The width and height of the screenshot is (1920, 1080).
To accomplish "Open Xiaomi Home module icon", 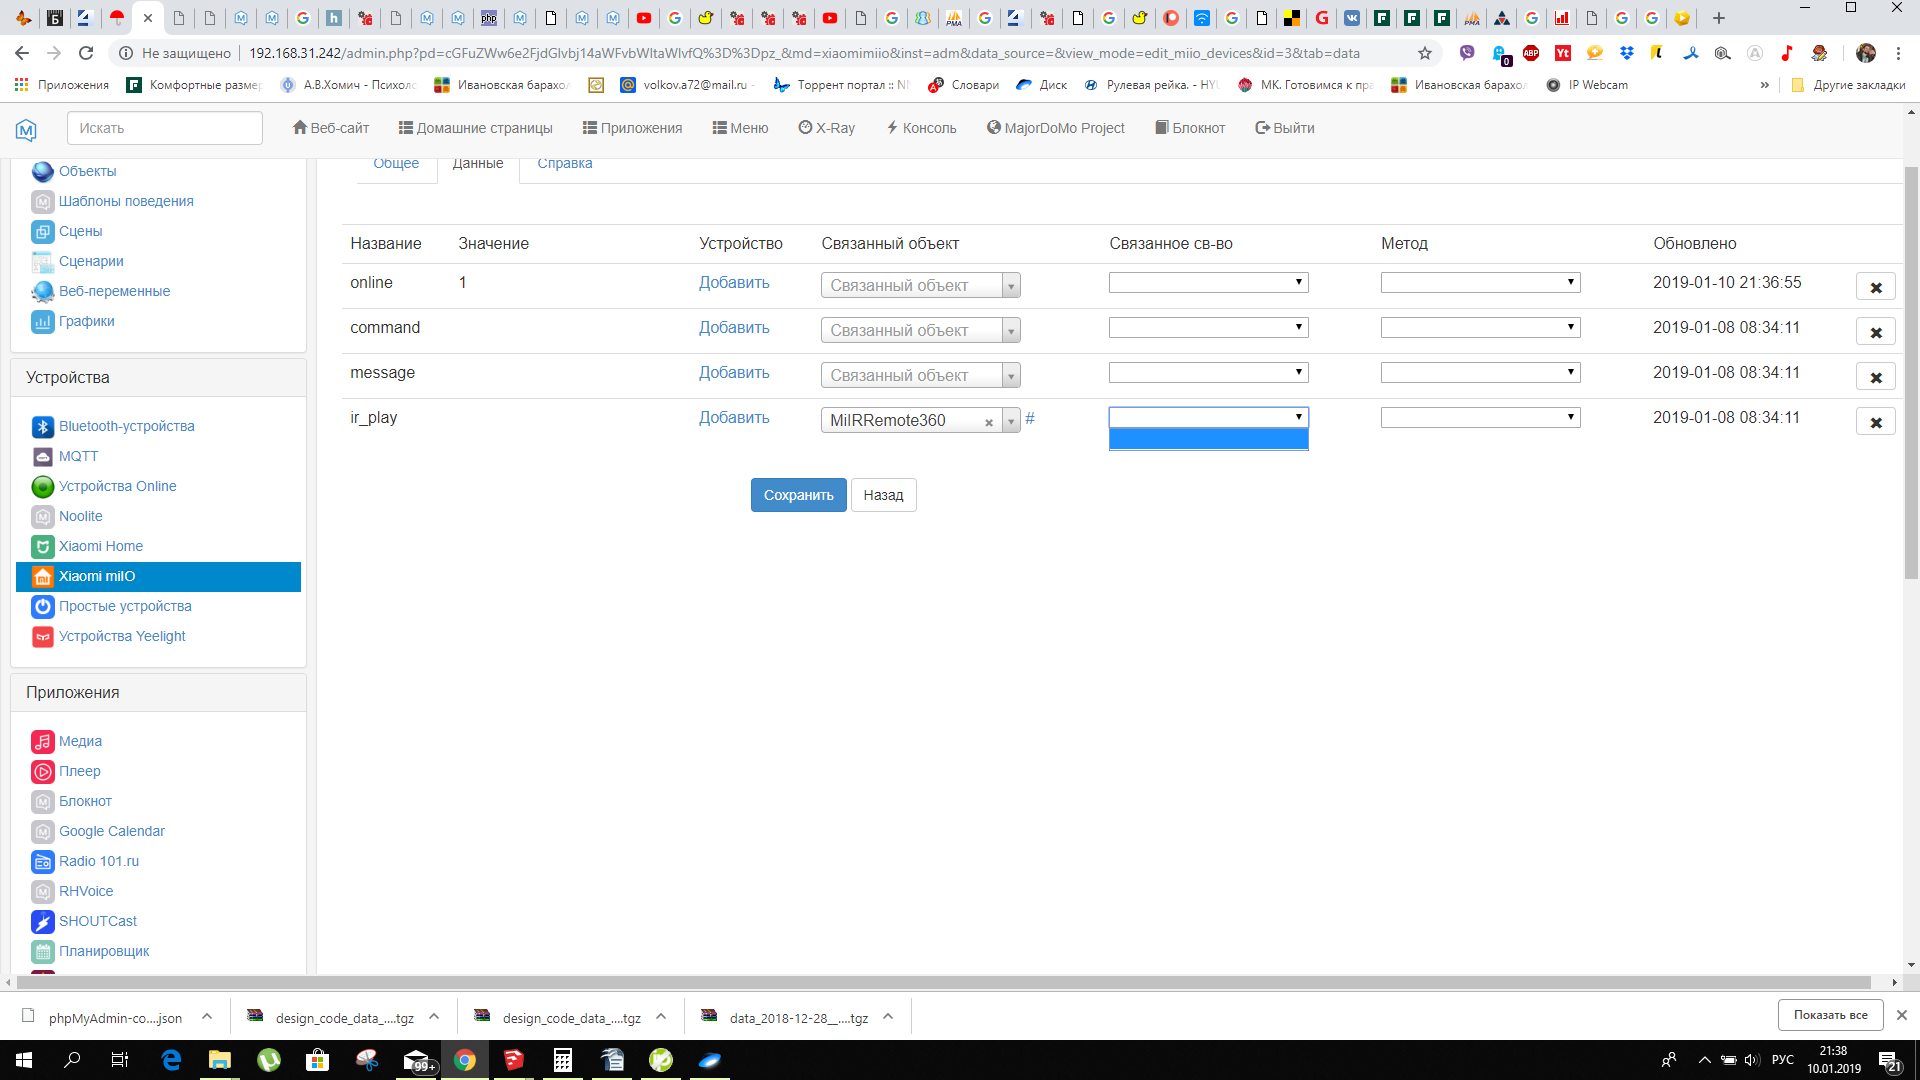I will (42, 547).
